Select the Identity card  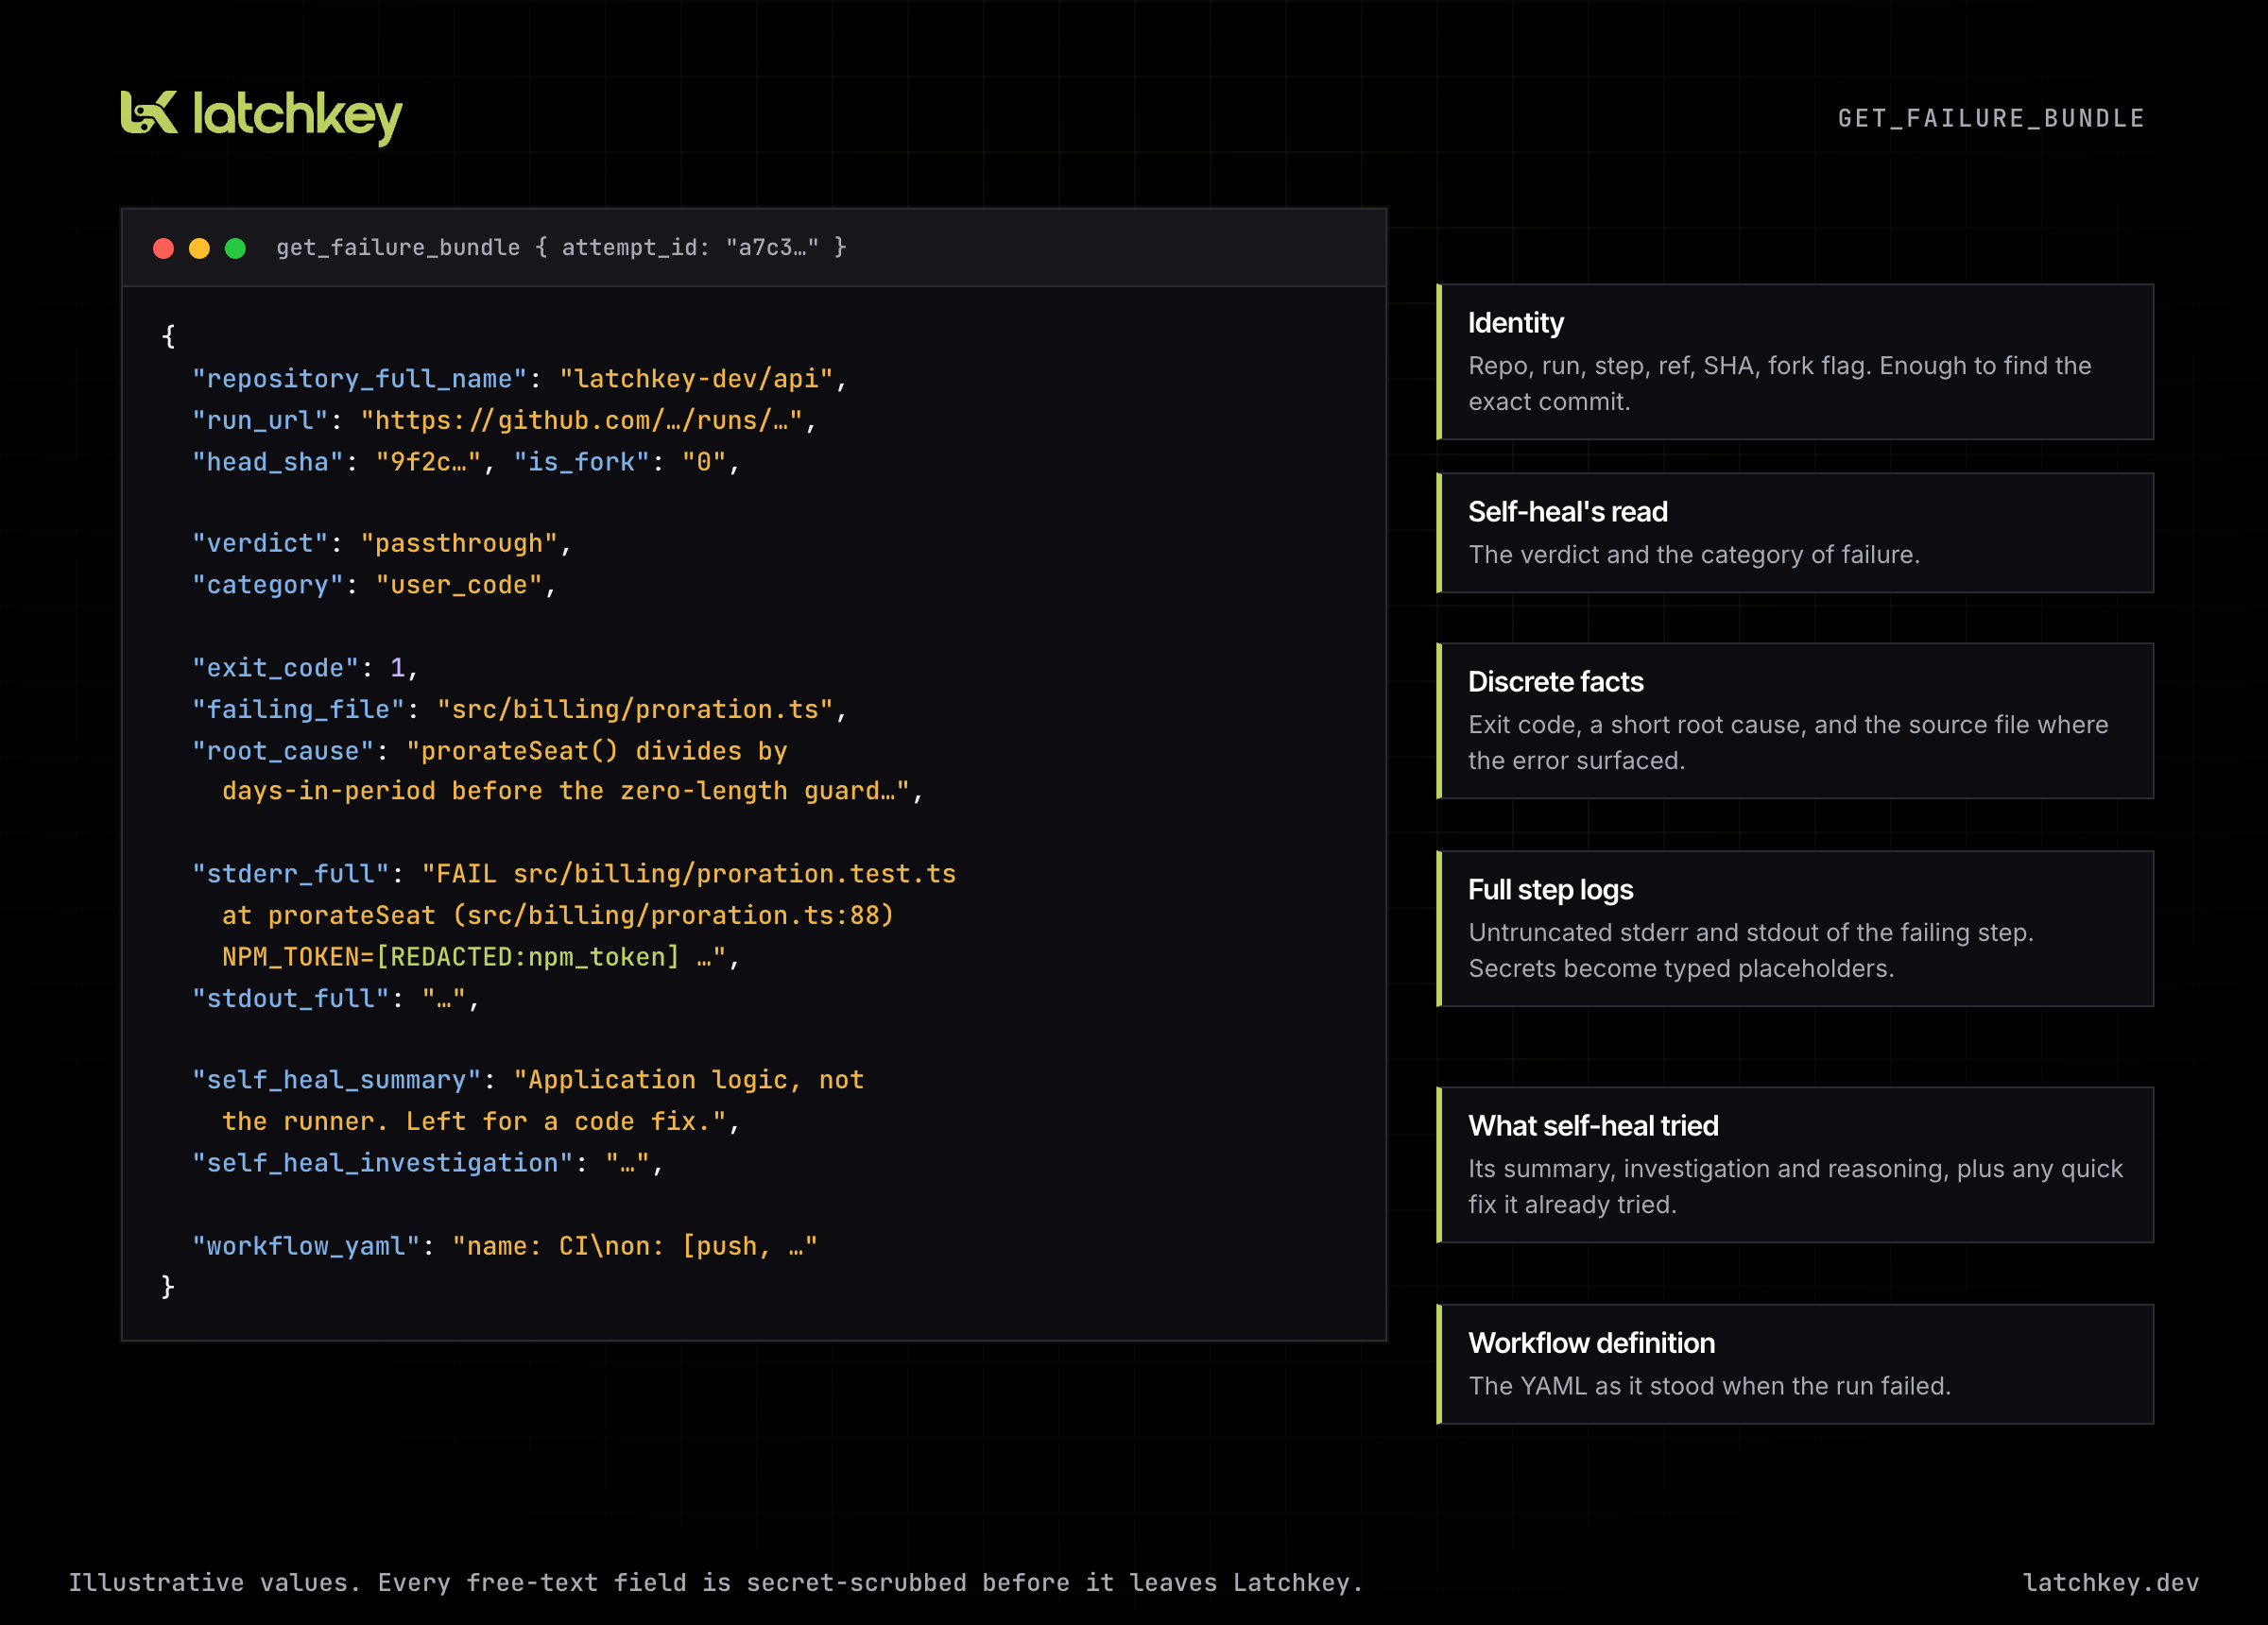tap(1794, 362)
